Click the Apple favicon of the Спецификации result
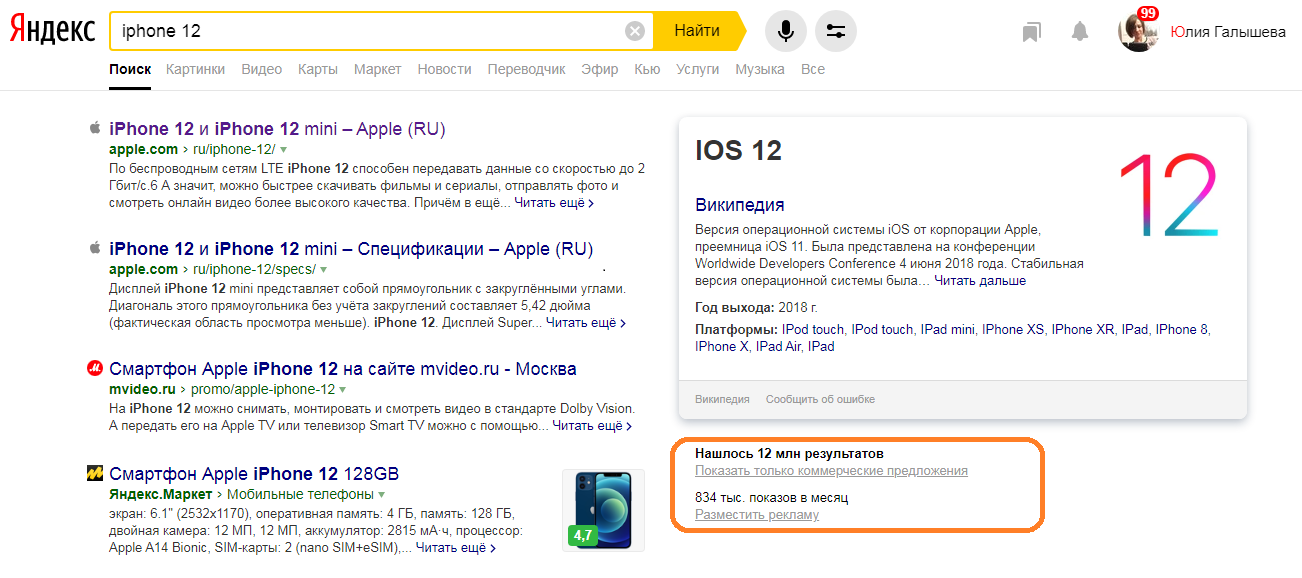Viewport: 1302px width, 578px height. (x=95, y=248)
